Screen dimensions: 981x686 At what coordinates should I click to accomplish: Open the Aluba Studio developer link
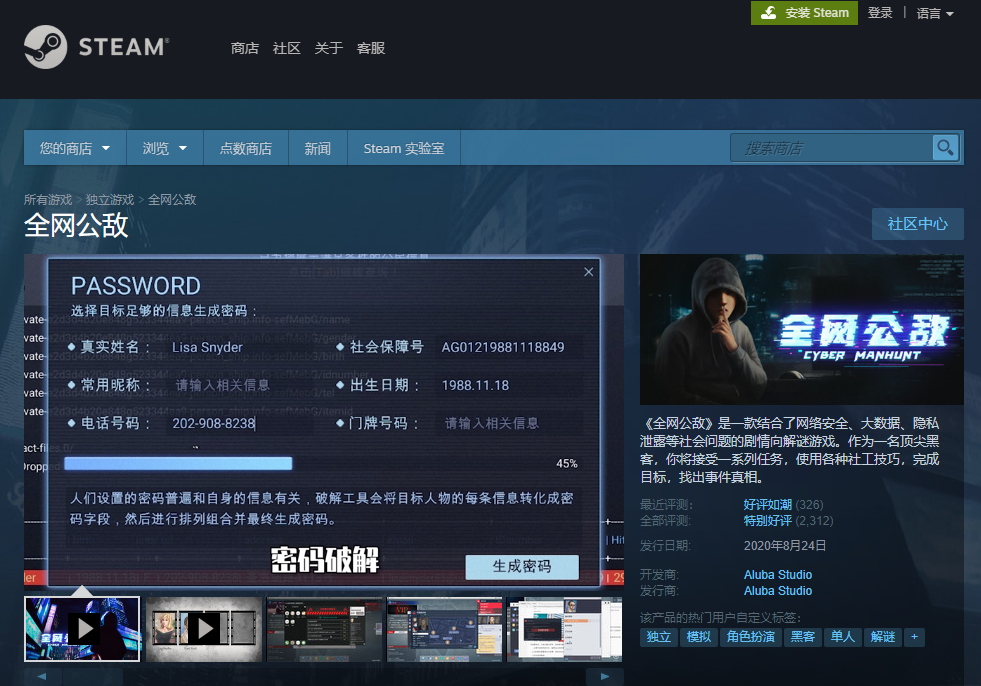pyautogui.click(x=778, y=574)
